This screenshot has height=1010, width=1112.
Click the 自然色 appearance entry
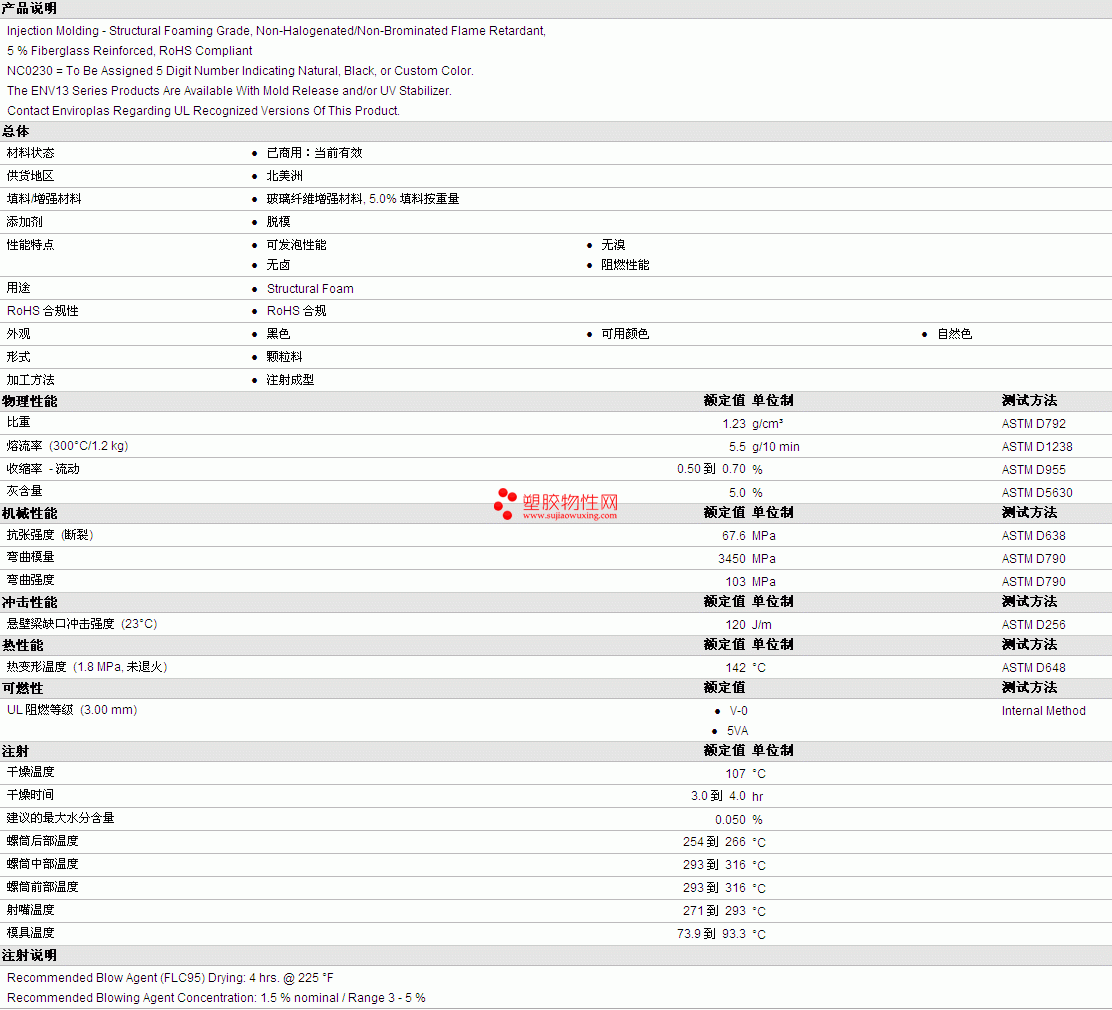(x=955, y=334)
